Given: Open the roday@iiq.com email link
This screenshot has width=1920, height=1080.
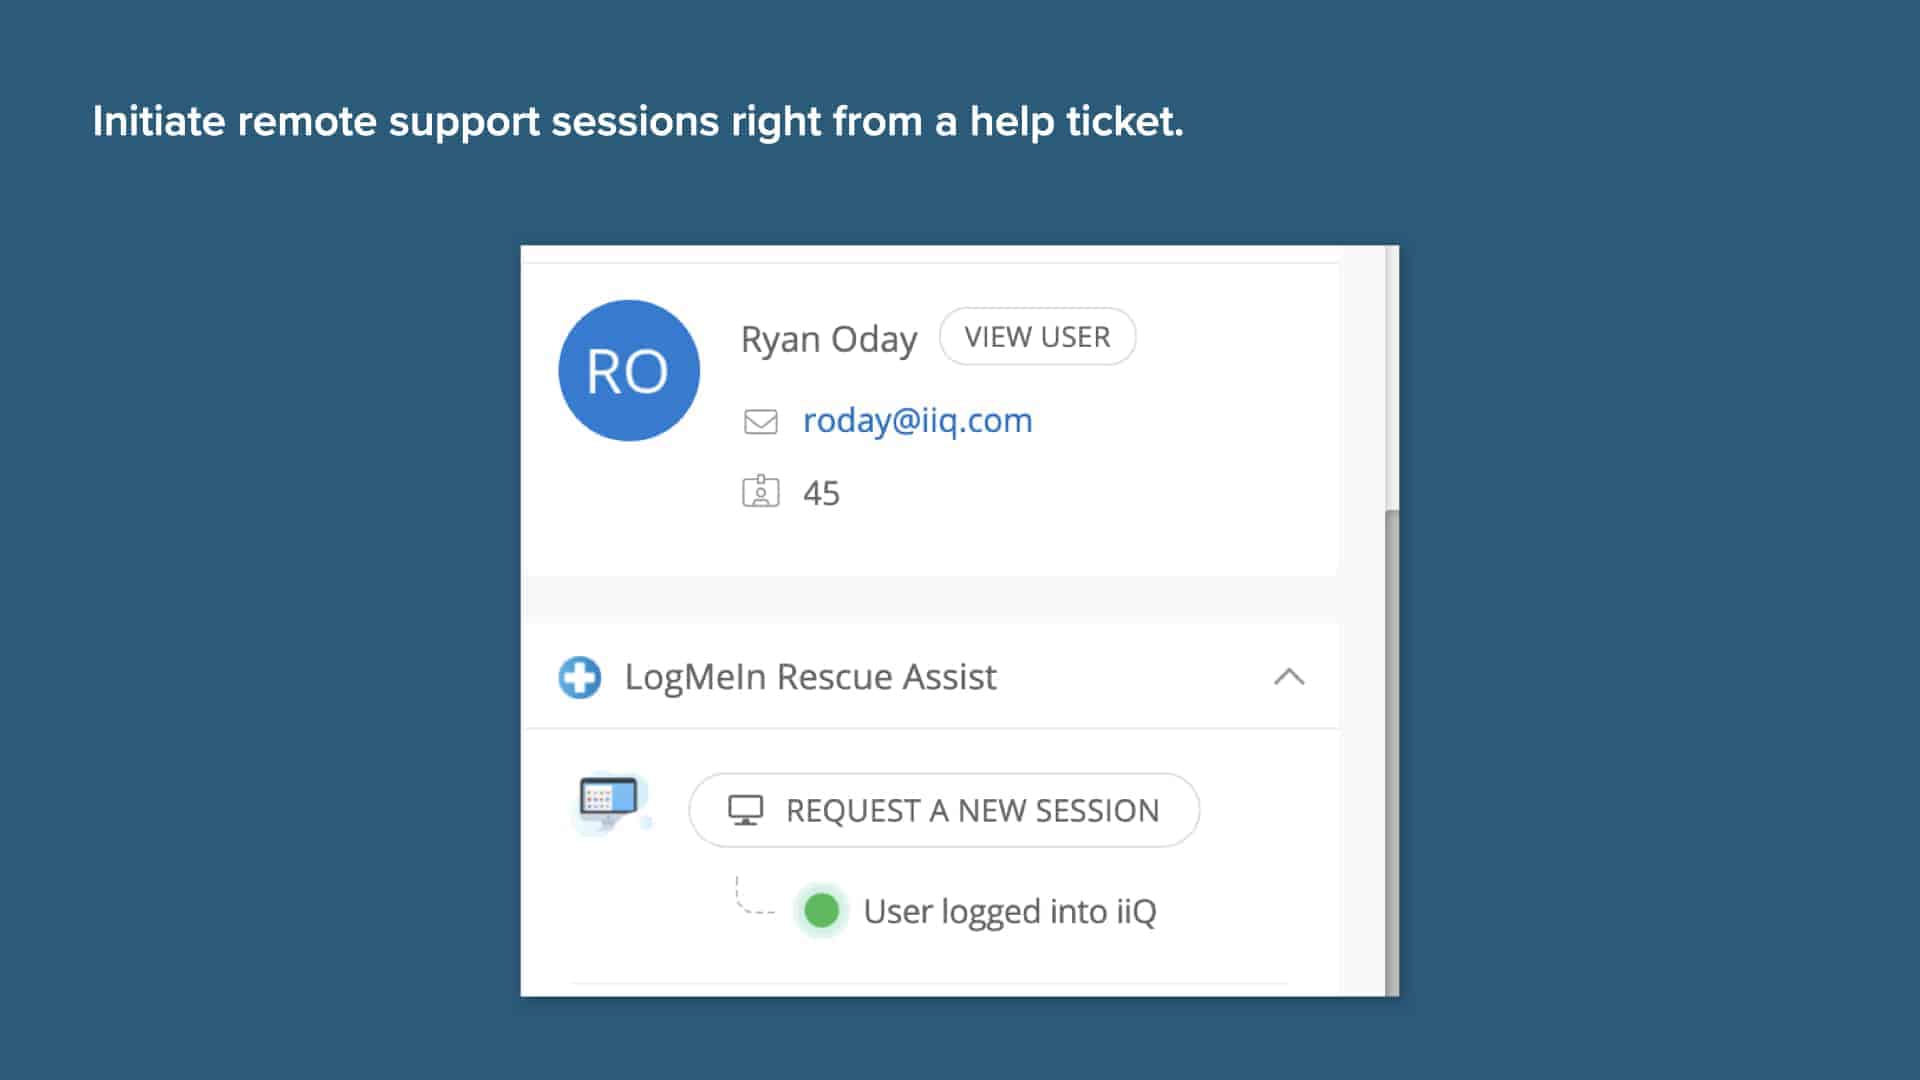Looking at the screenshot, I should 916,420.
